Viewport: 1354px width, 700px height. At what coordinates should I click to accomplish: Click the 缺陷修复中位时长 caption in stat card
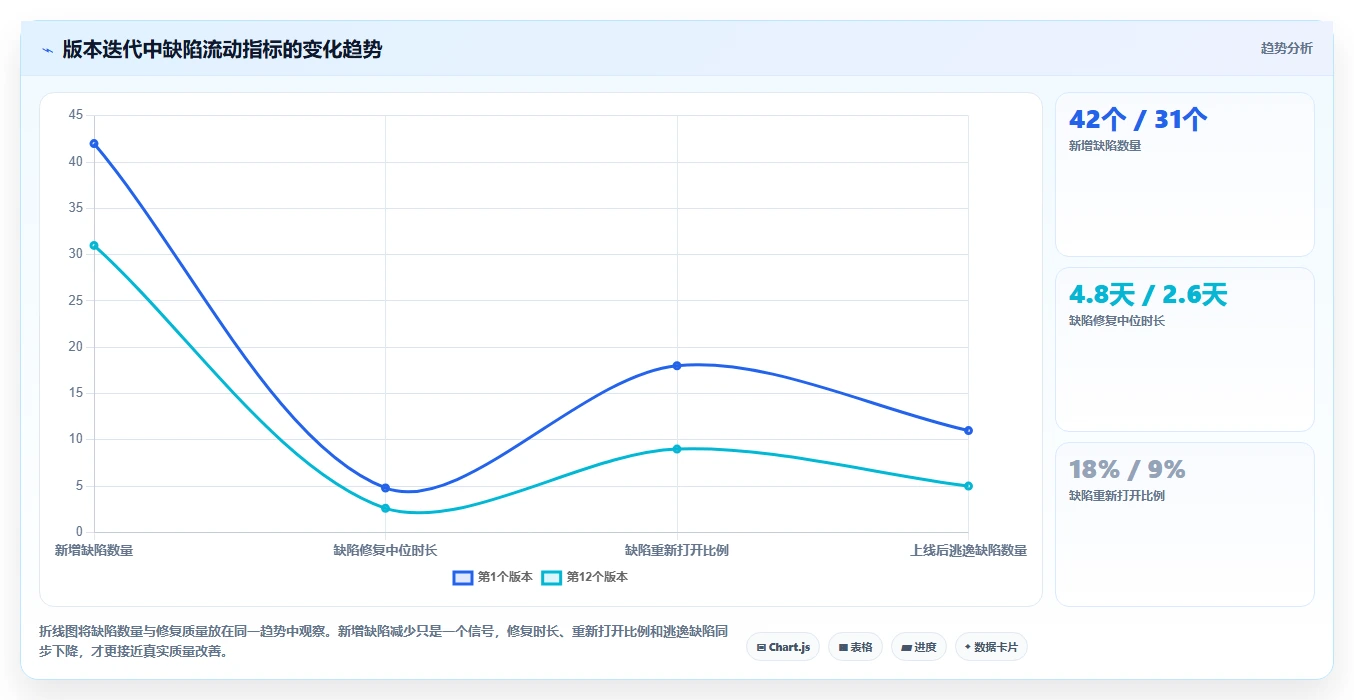1117,321
